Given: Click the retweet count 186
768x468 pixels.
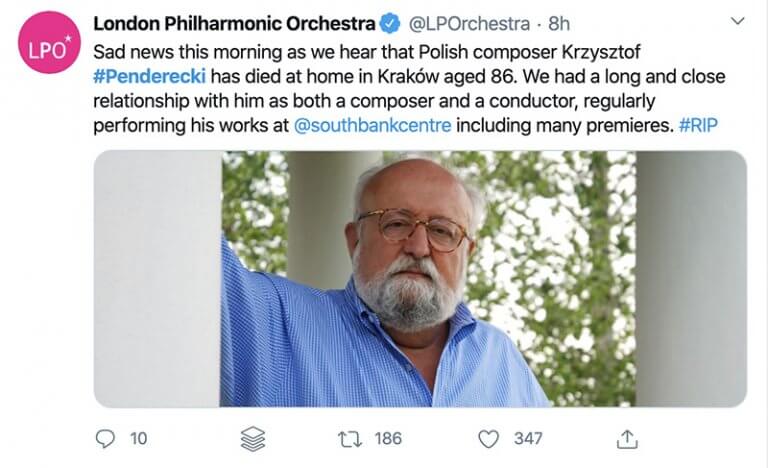Looking at the screenshot, I should pos(387,438).
